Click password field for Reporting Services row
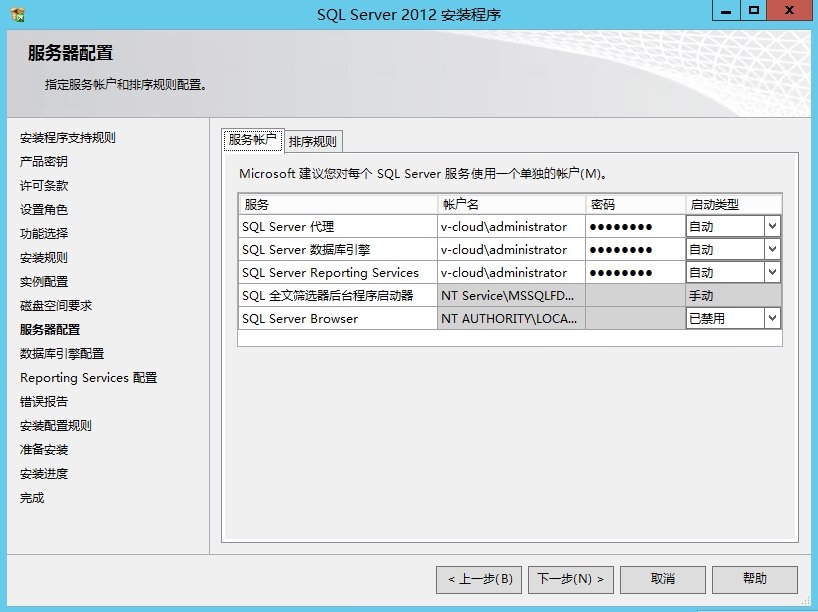 635,272
